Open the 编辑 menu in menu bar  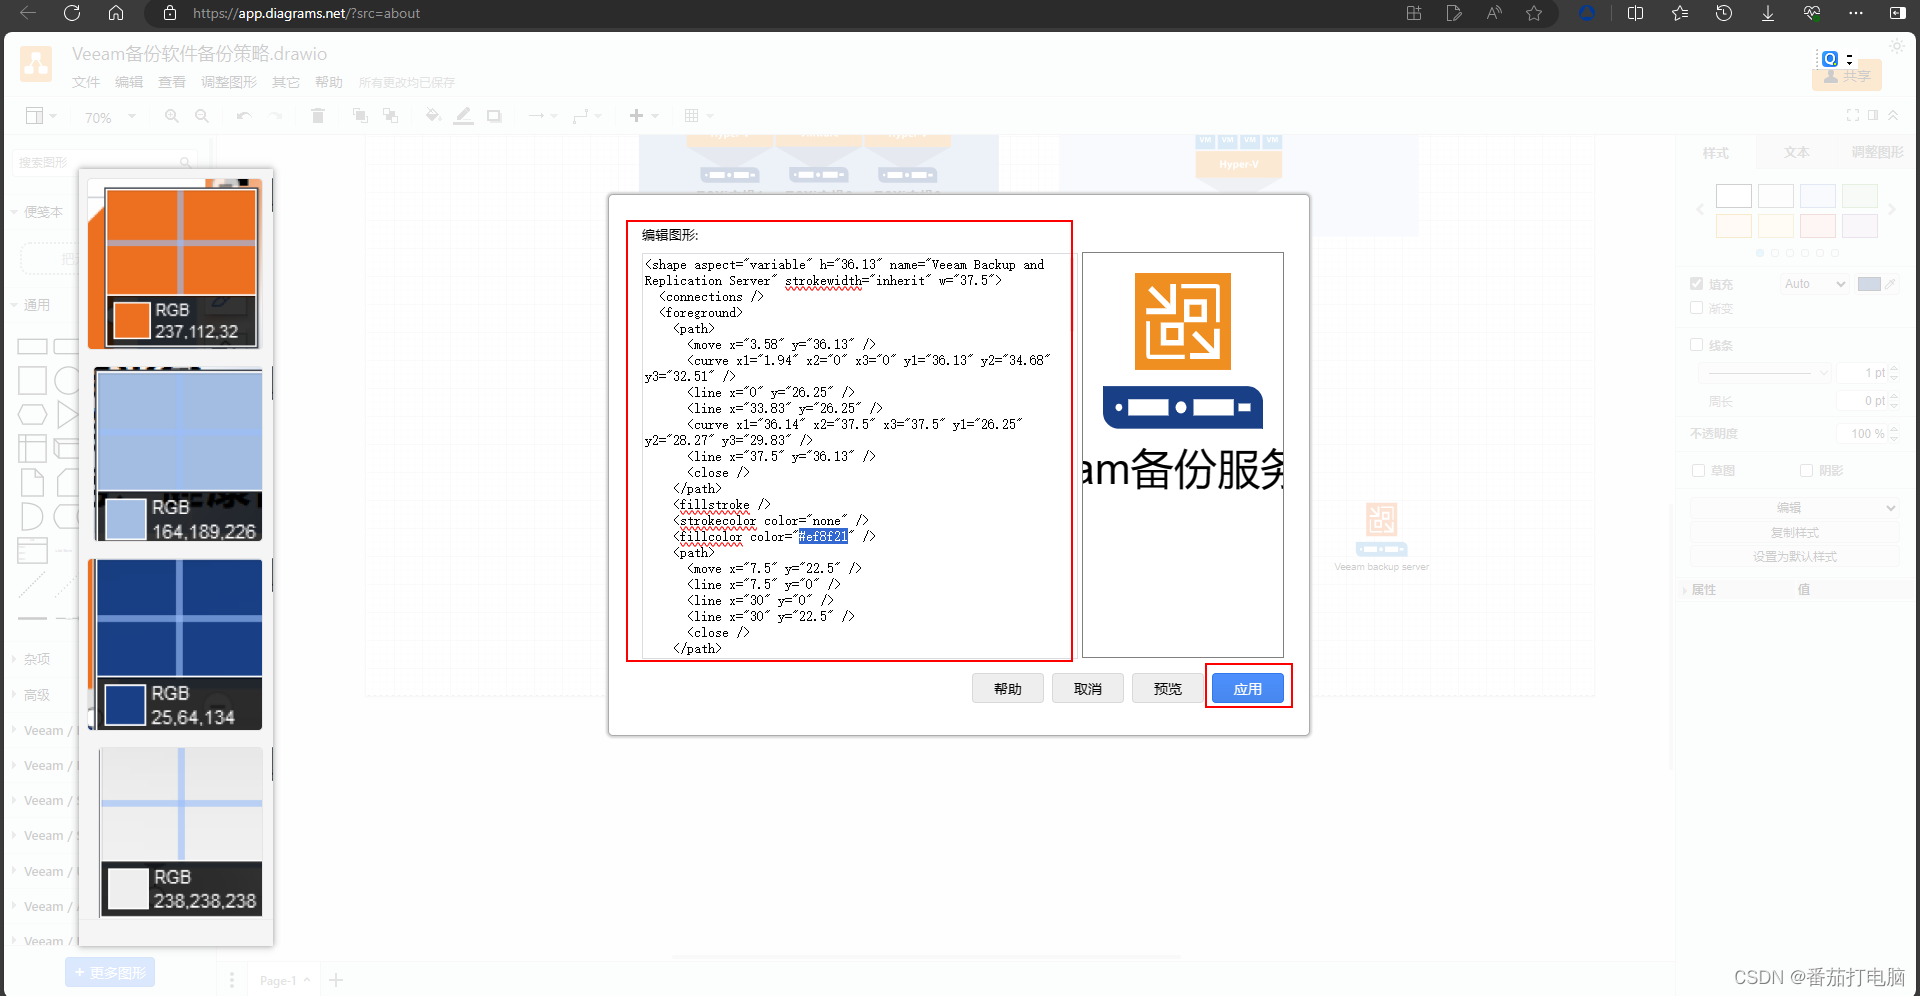tap(129, 82)
